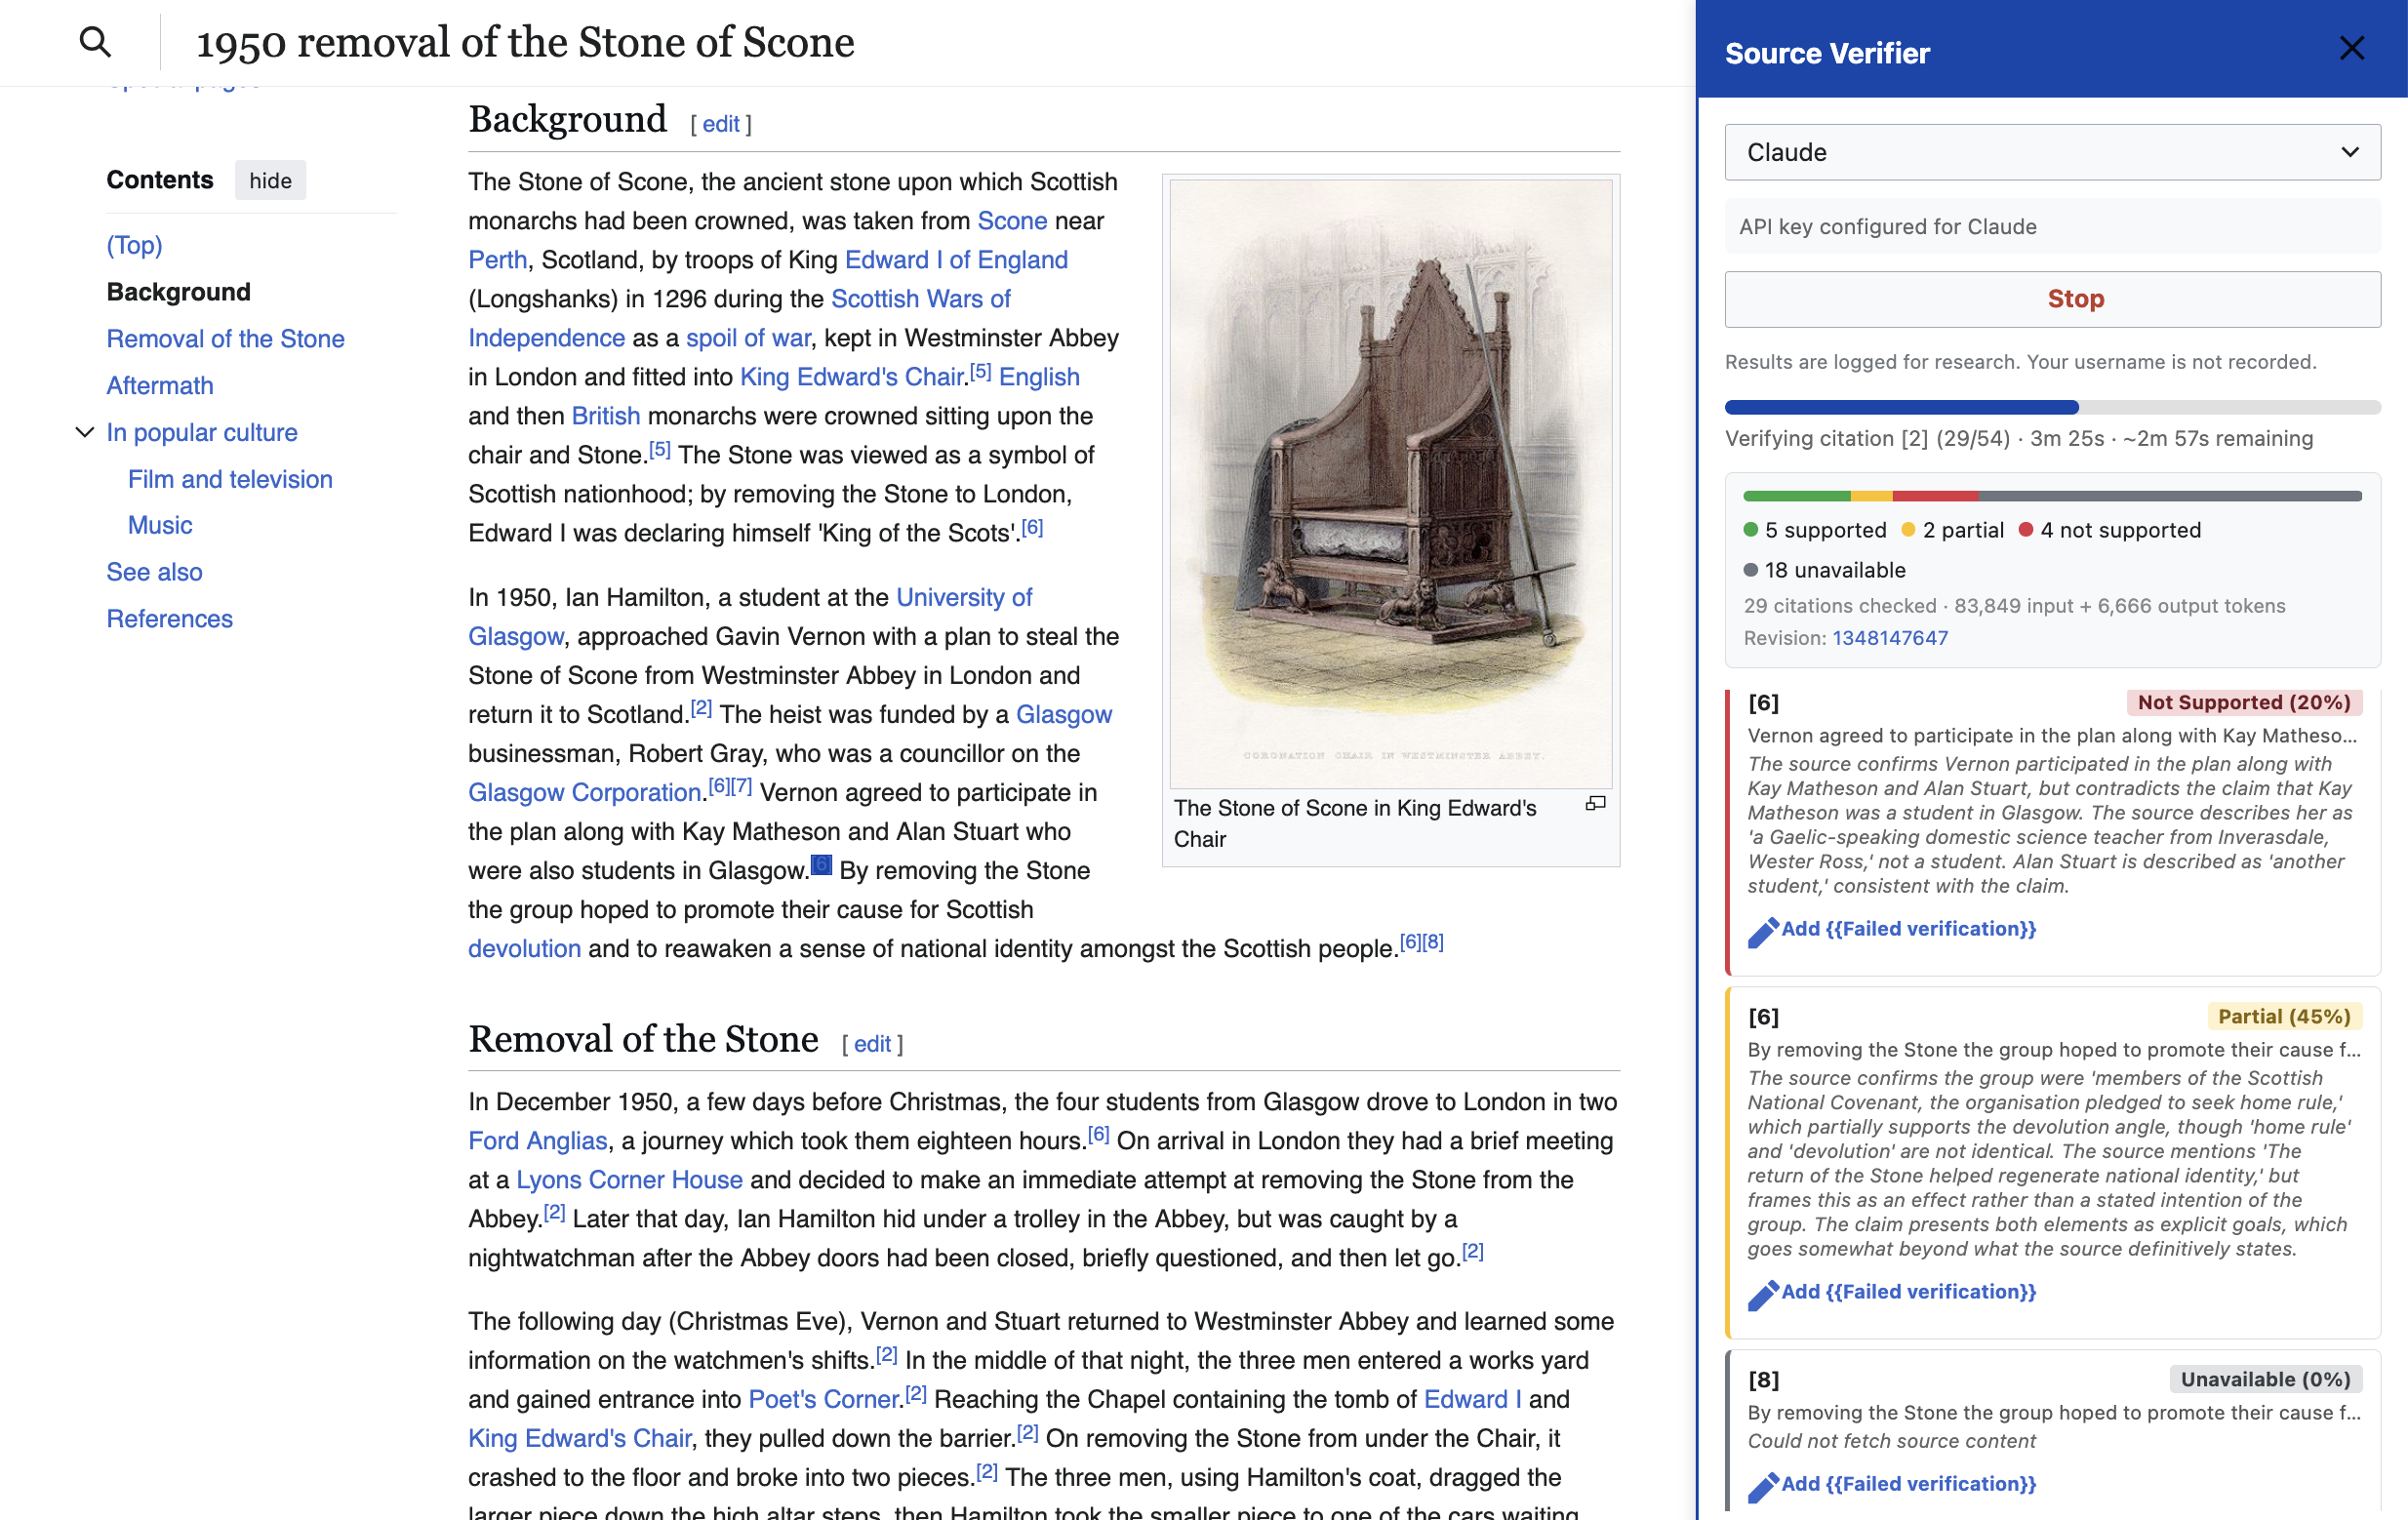The width and height of the screenshot is (2408, 1520).
Task: Open Ford Anglias link
Action: click(x=537, y=1141)
